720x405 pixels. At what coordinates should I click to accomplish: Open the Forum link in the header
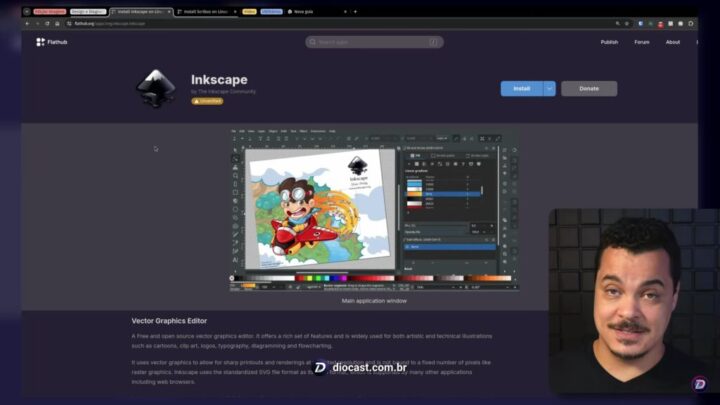pos(641,42)
